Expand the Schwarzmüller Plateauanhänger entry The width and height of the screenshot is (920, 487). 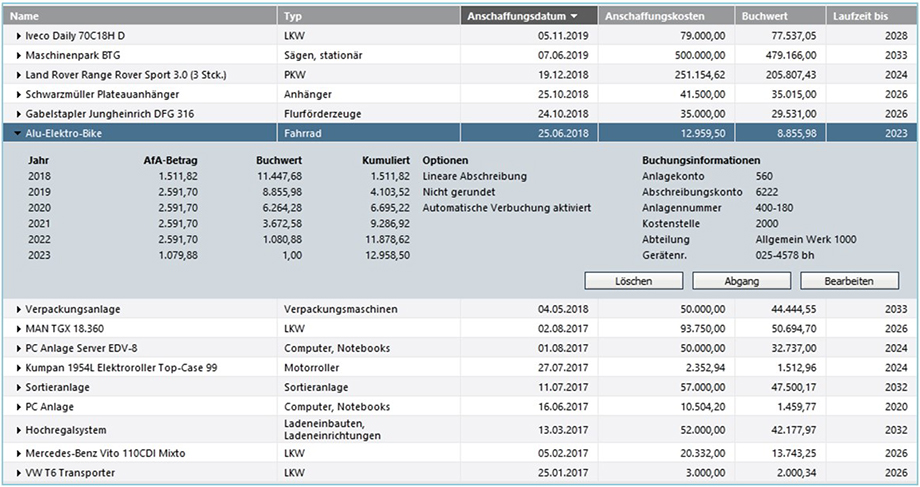[x=19, y=94]
